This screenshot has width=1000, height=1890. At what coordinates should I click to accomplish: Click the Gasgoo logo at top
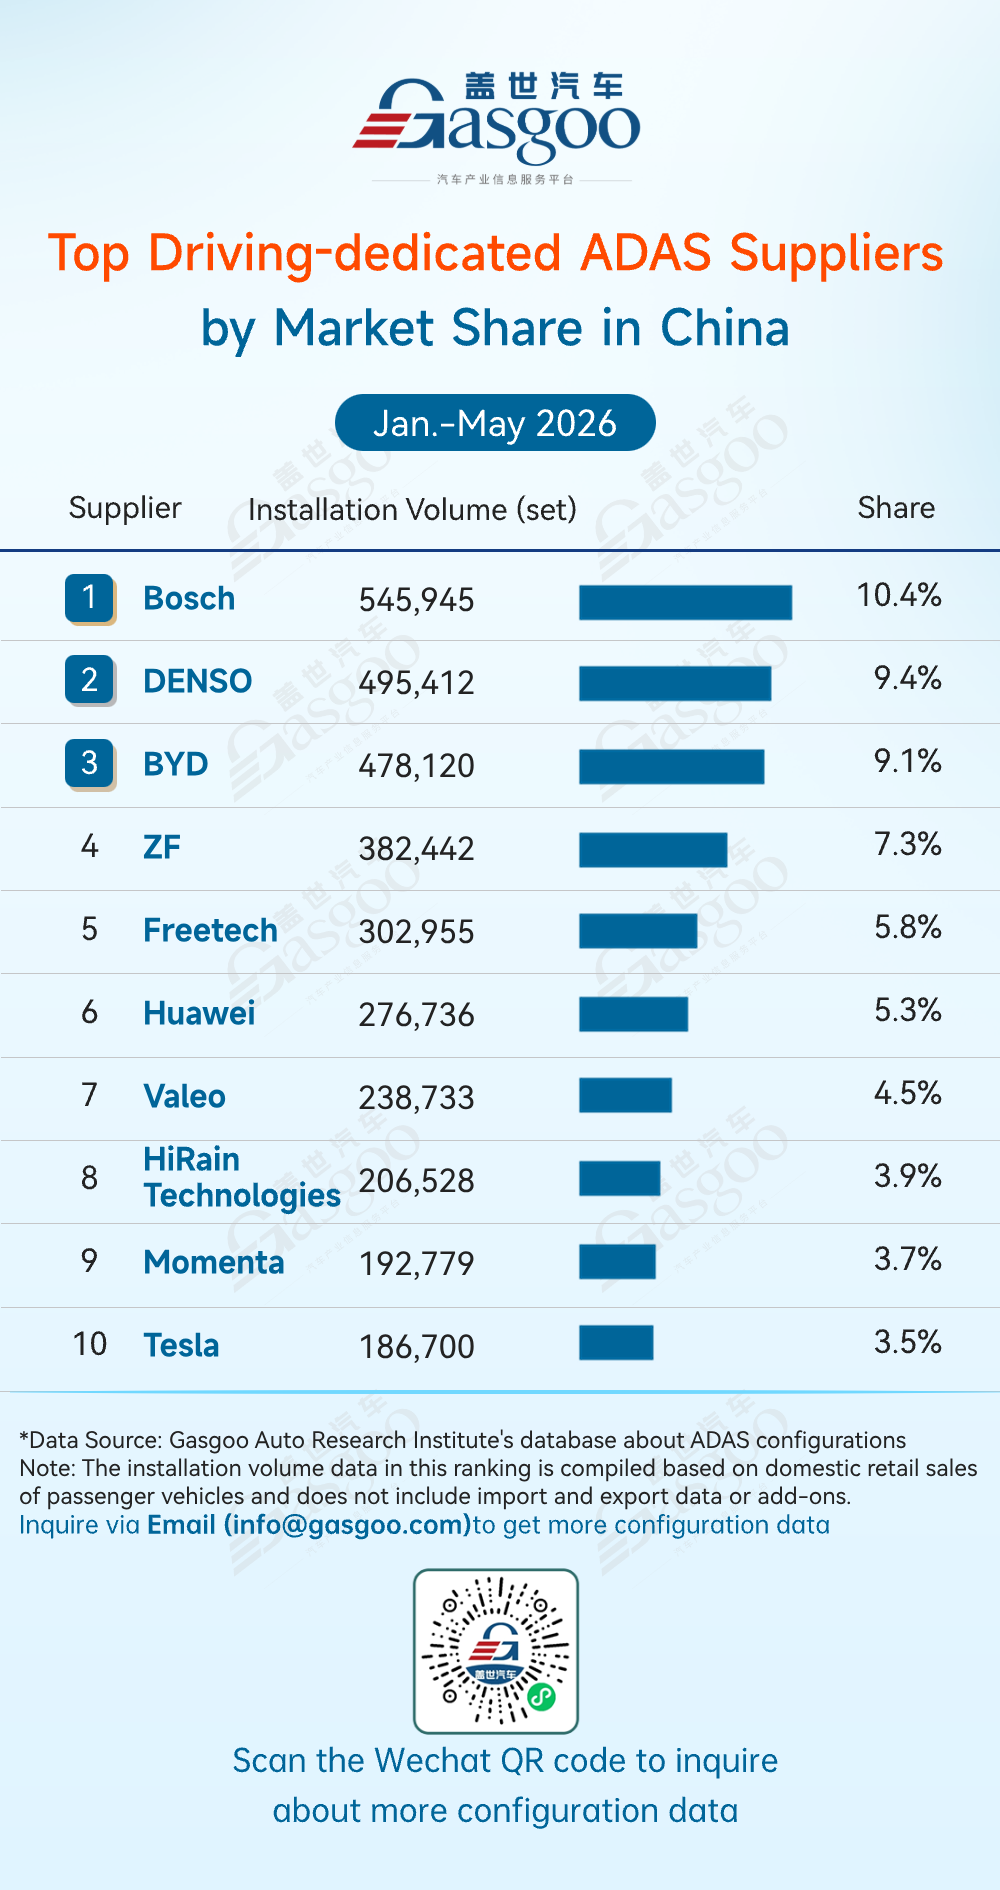497,128
